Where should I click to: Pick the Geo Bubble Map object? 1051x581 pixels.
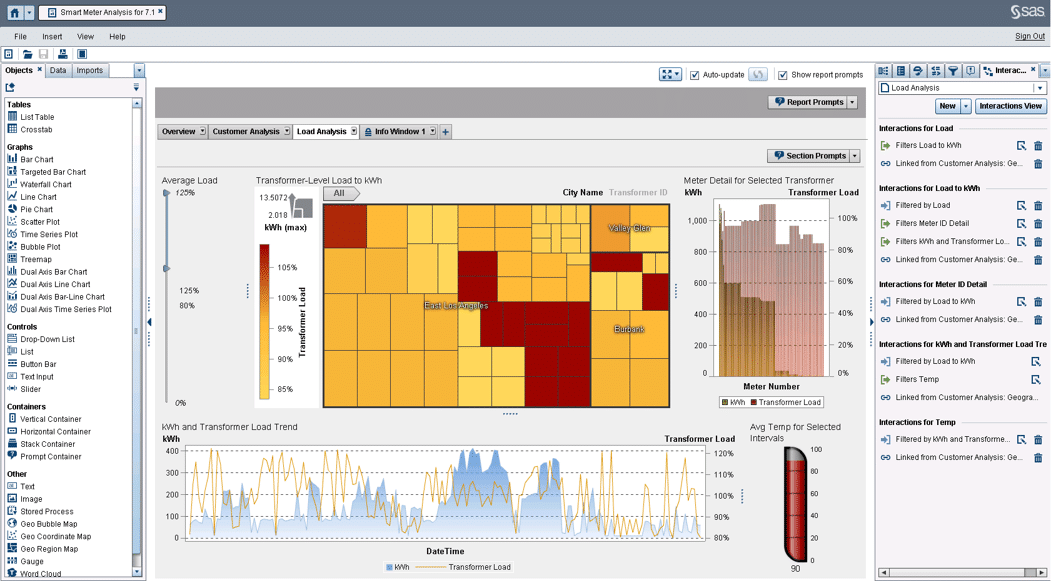click(48, 524)
